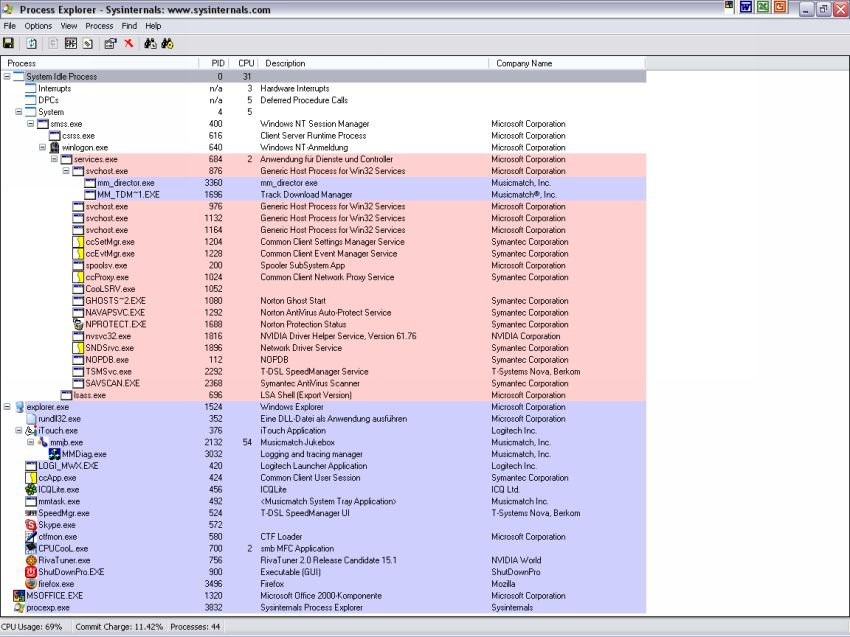Image resolution: width=850 pixels, height=637 pixels.
Task: Click 'CPU Usage: 69%' in status bar
Action: [32, 627]
